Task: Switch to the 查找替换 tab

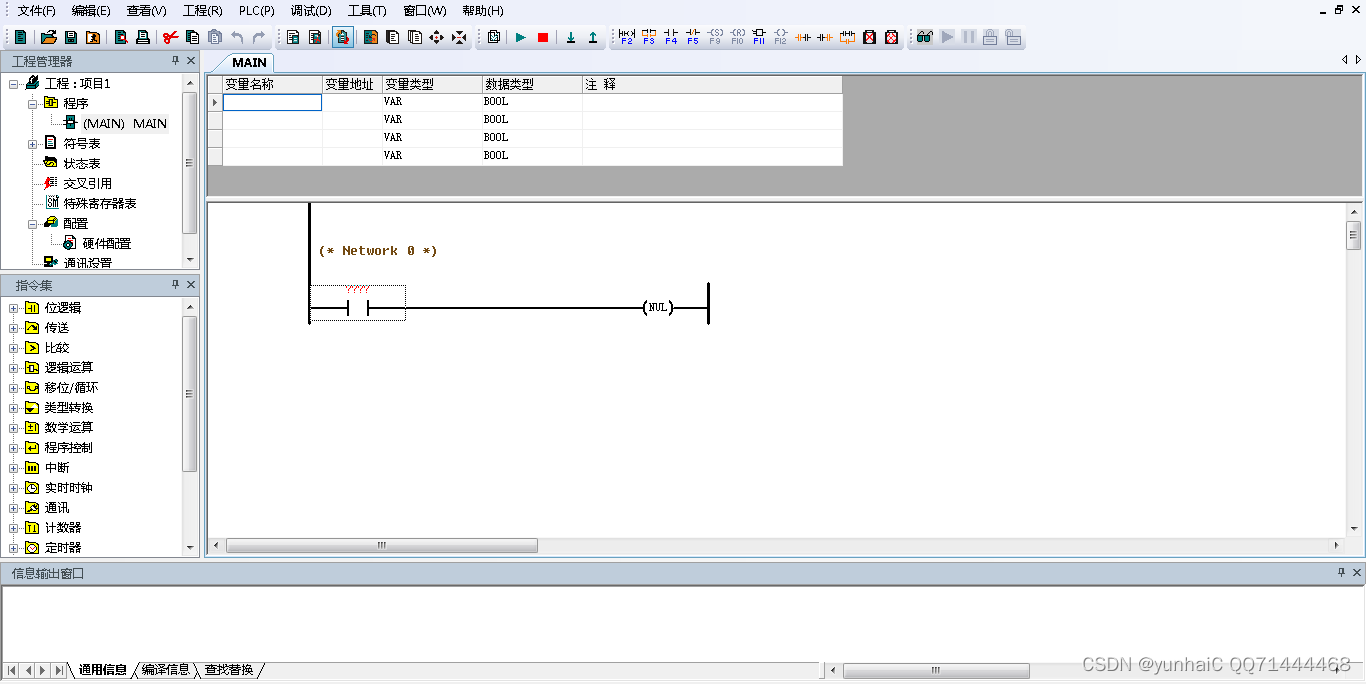Action: tap(229, 670)
